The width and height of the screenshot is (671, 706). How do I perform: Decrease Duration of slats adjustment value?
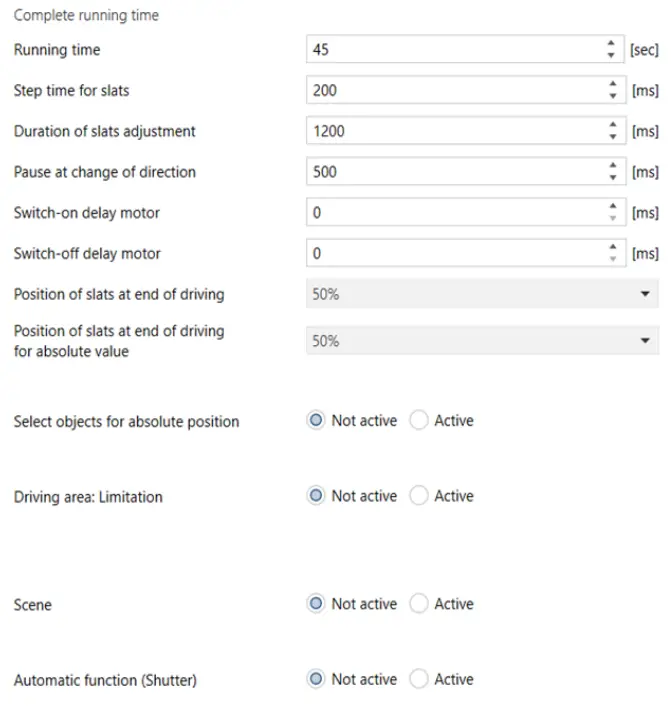(611, 137)
